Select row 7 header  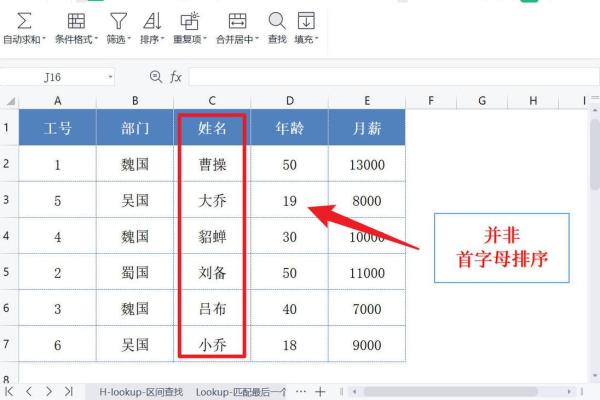[x=8, y=344]
